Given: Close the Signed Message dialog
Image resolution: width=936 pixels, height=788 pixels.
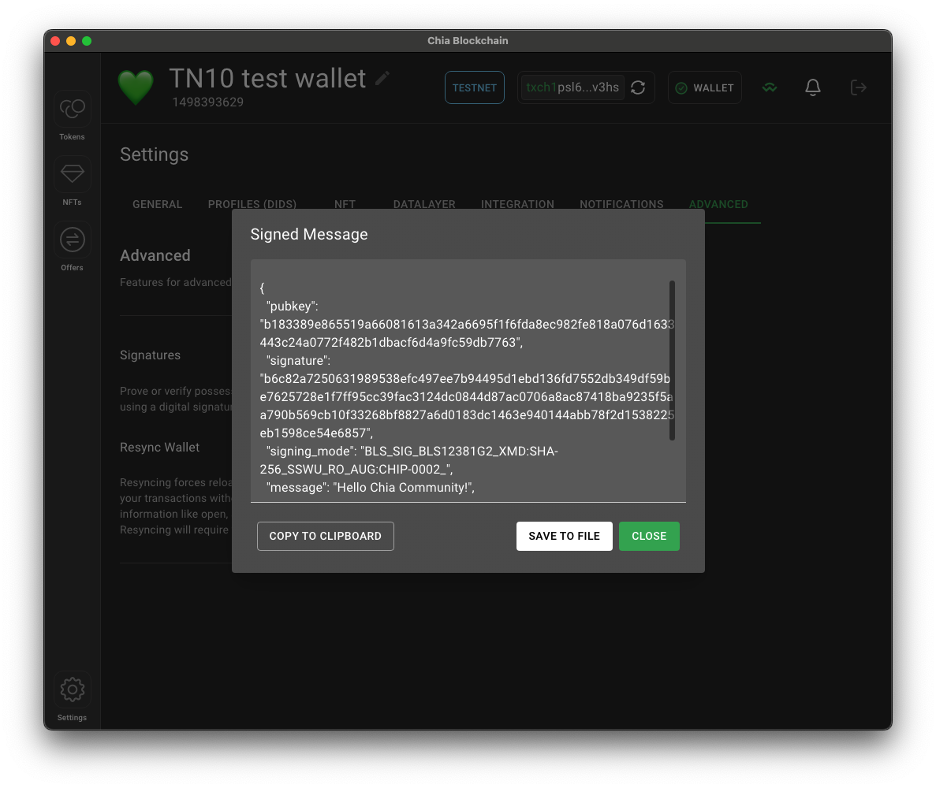Looking at the screenshot, I should coord(649,536).
